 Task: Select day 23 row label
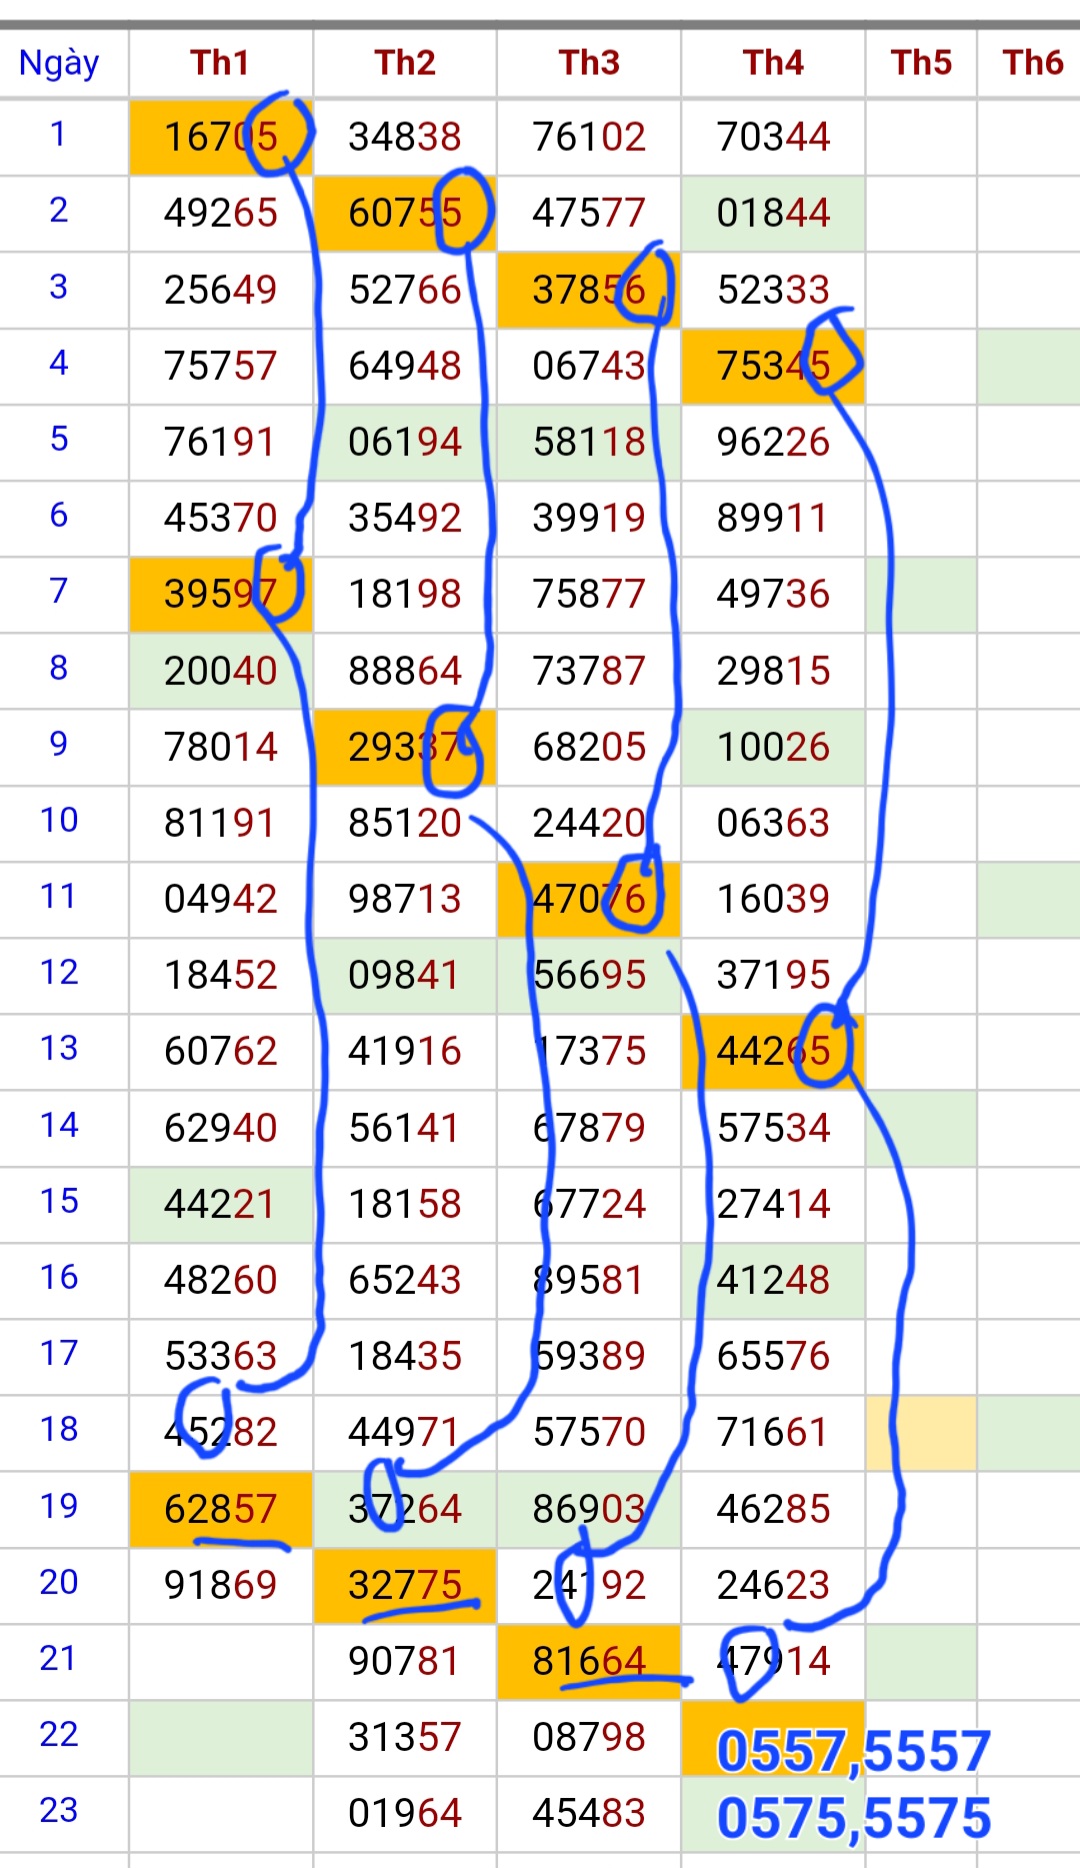pyautogui.click(x=58, y=1810)
